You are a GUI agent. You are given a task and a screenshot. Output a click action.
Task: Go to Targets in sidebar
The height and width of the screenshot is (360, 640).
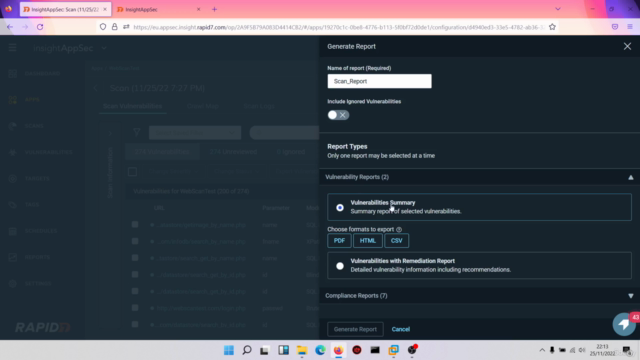pos(37,178)
